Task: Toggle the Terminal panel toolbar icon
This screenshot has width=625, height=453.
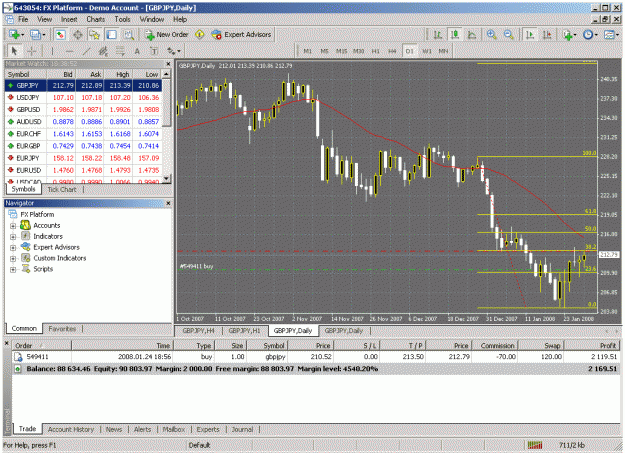Action: click(x=111, y=35)
